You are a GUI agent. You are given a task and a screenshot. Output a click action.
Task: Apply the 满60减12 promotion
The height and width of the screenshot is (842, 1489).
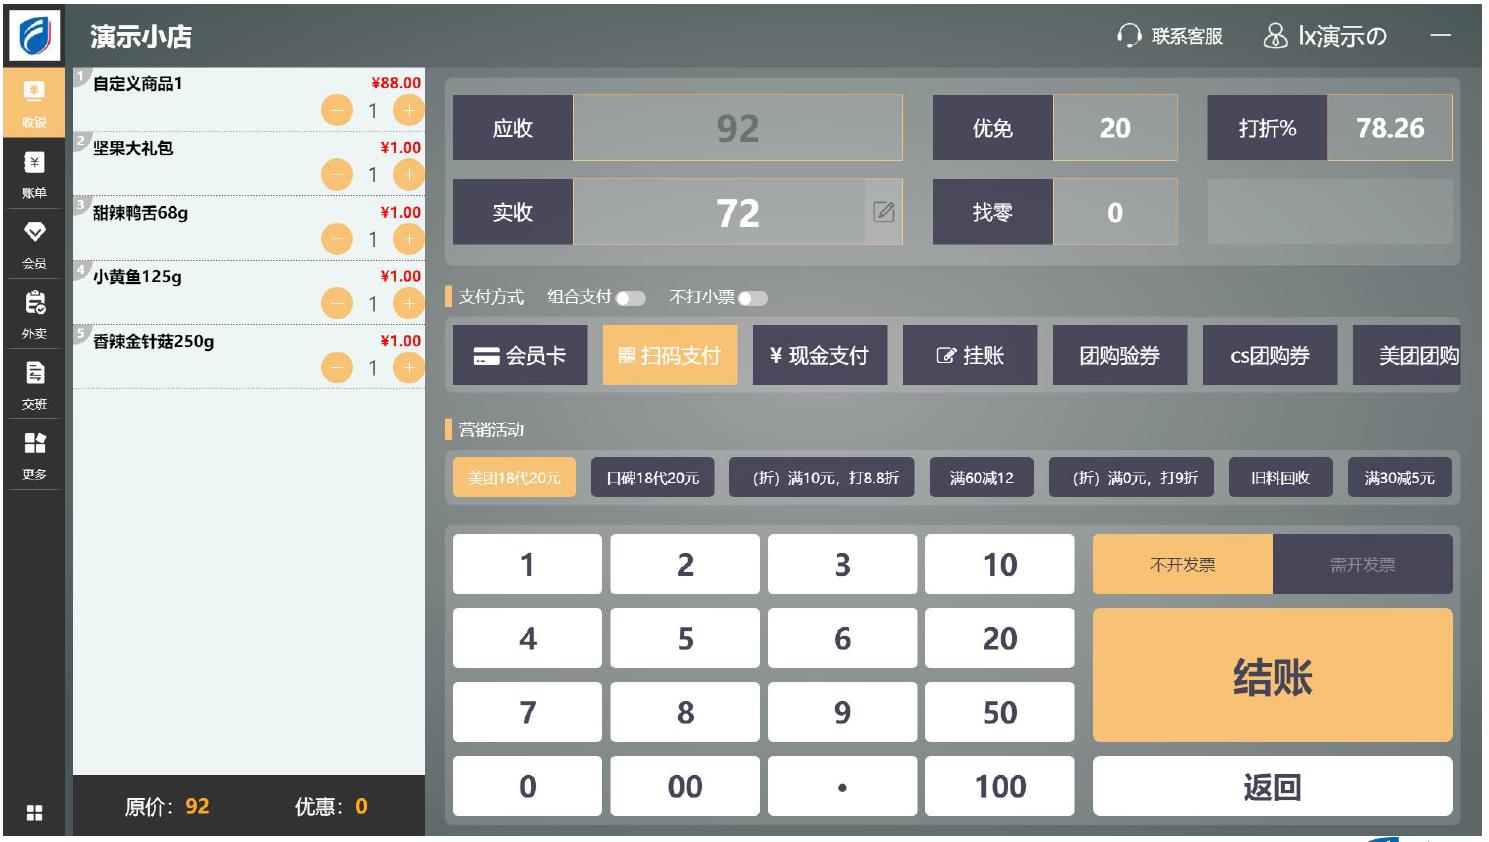[x=981, y=478]
